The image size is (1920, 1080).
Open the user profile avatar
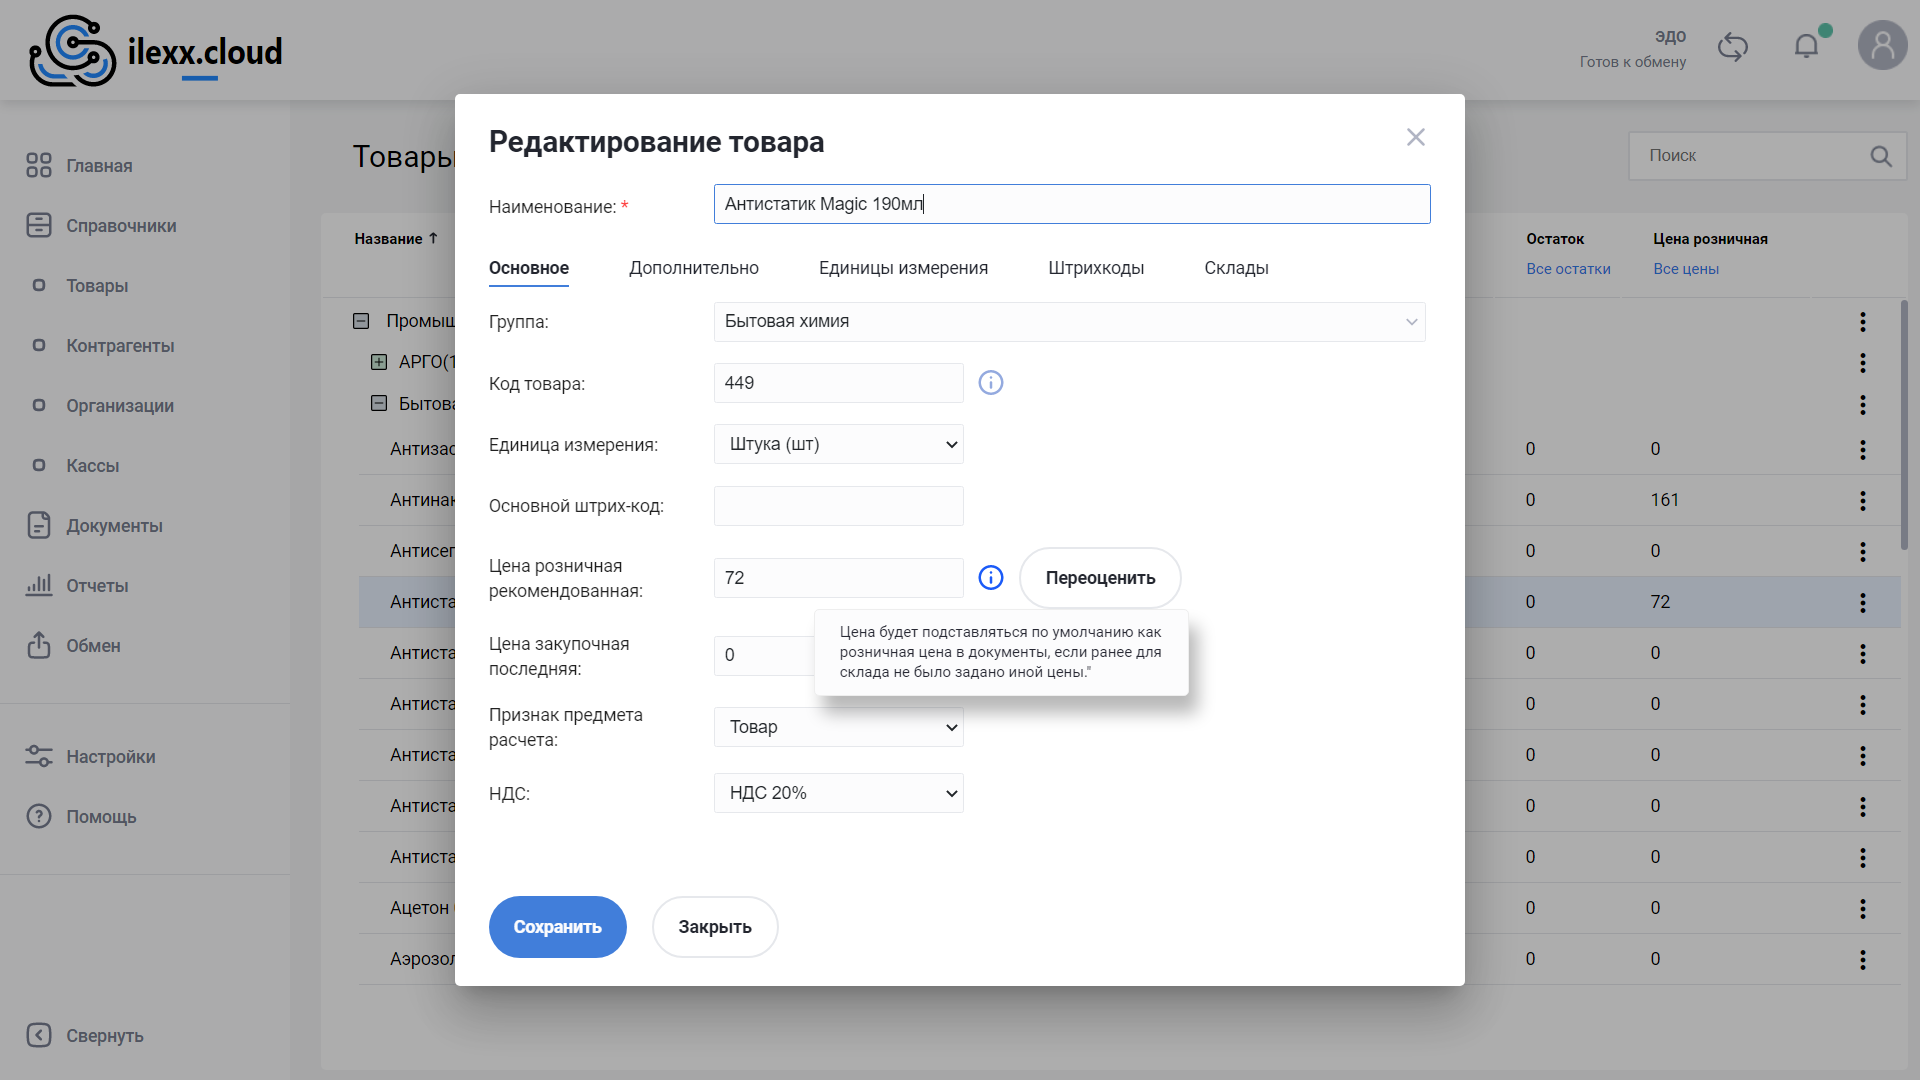click(1882, 46)
